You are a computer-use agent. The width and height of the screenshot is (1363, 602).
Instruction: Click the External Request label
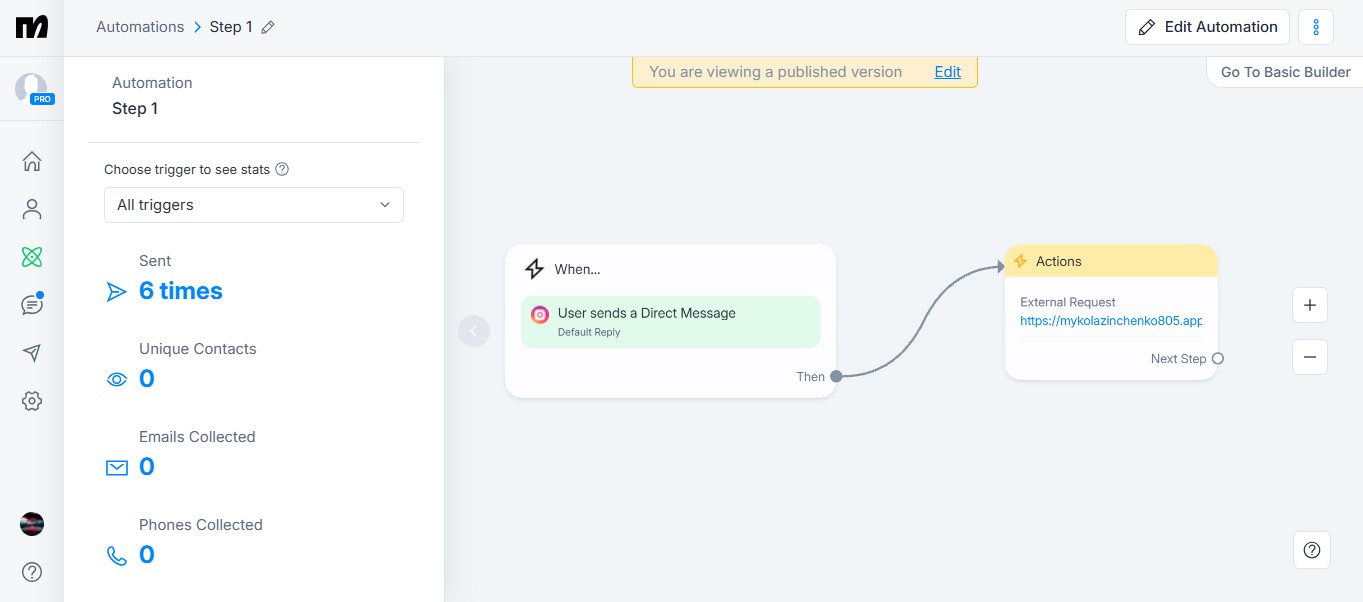point(1068,302)
